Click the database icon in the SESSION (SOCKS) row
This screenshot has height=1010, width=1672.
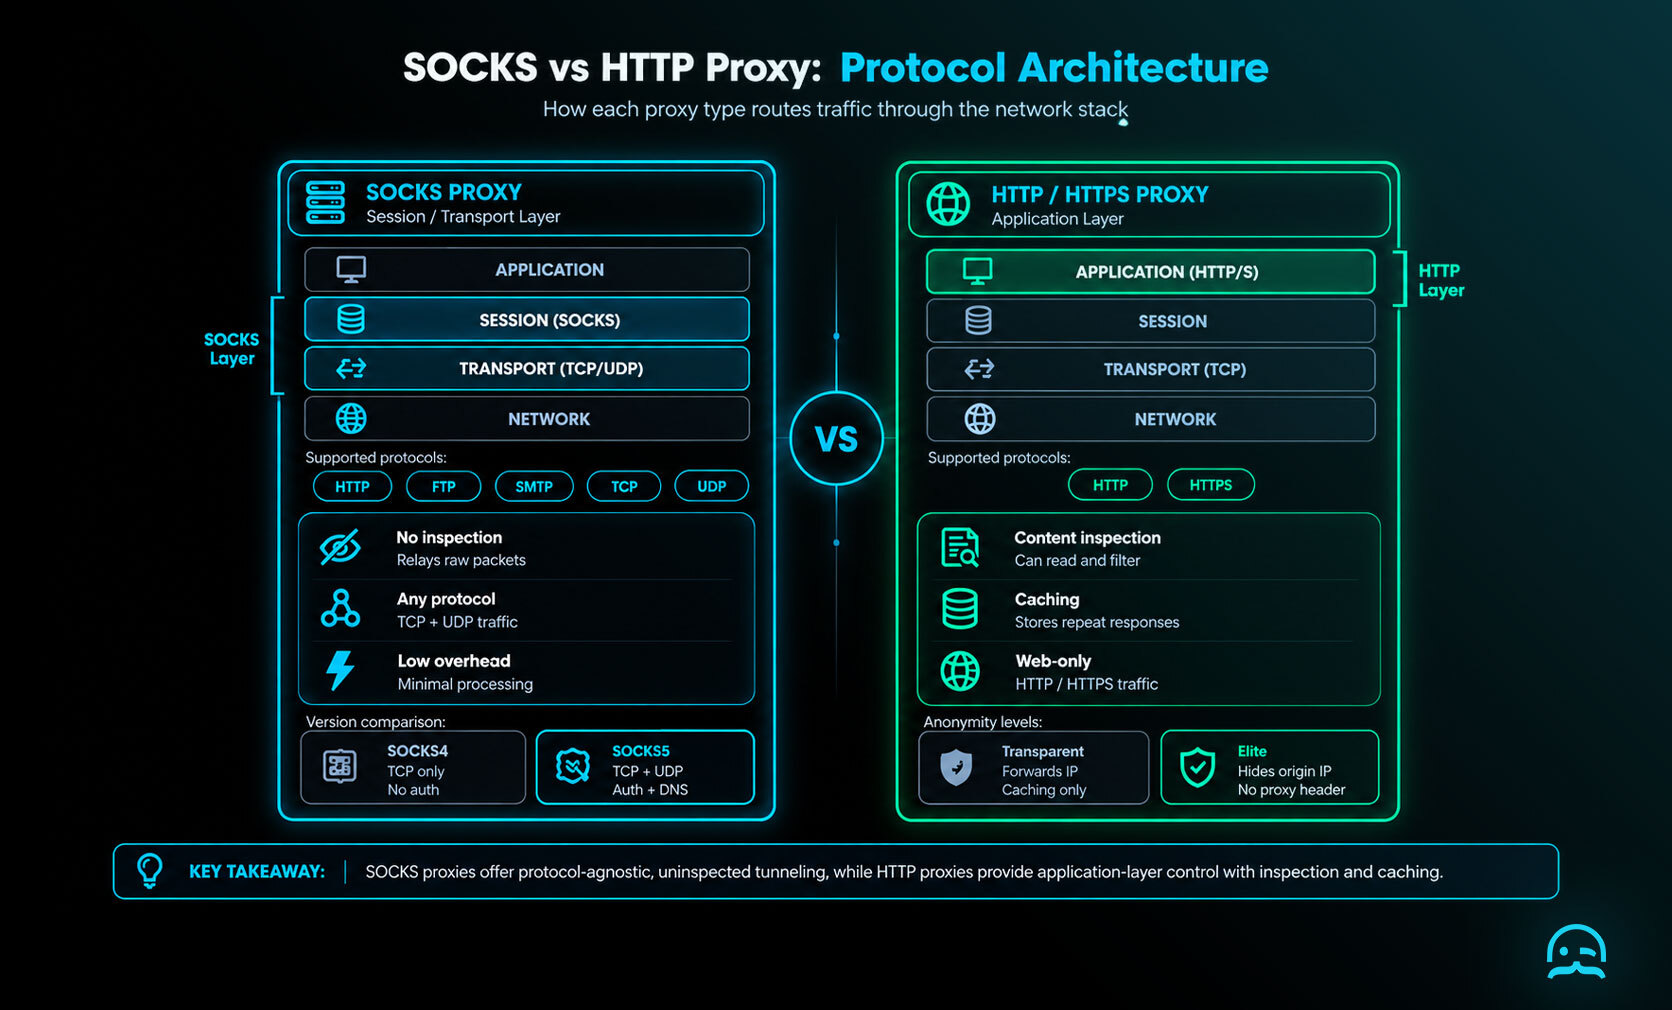(351, 319)
